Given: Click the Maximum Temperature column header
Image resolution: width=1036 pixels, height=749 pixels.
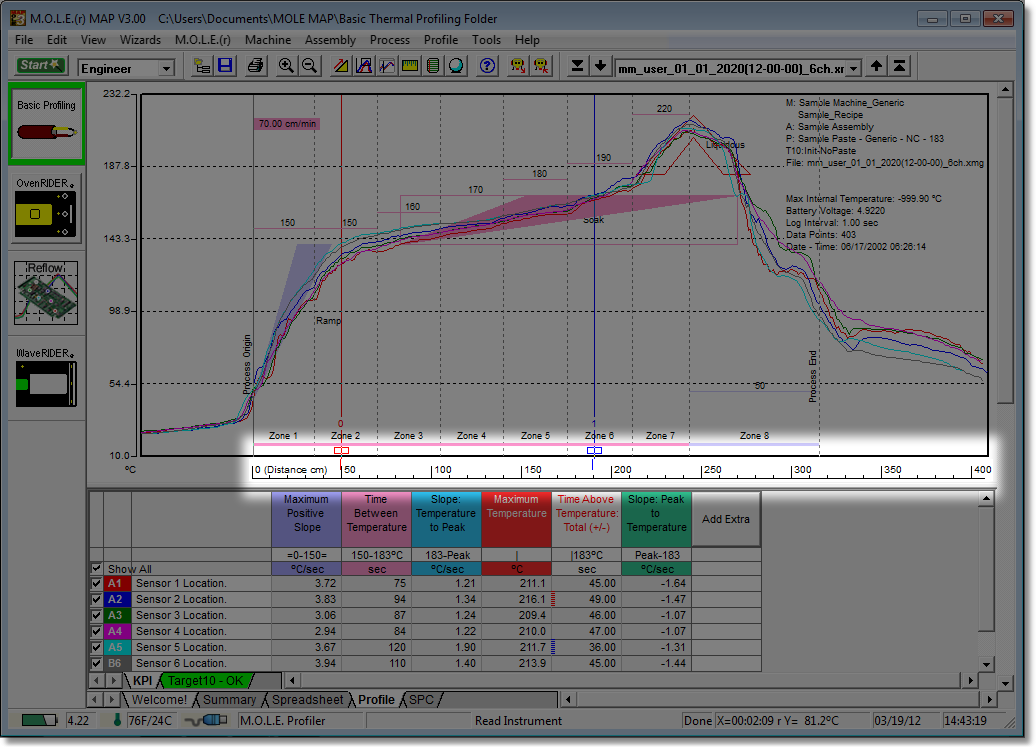Looking at the screenshot, I should click(517, 519).
